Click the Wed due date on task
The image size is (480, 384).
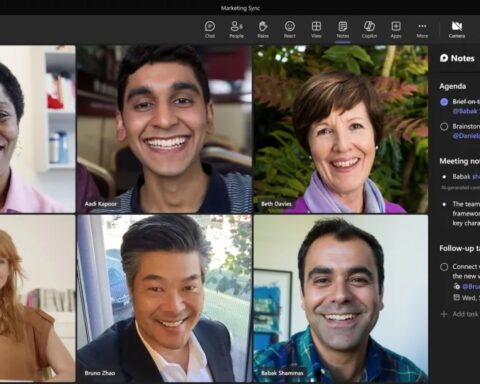point(467,298)
